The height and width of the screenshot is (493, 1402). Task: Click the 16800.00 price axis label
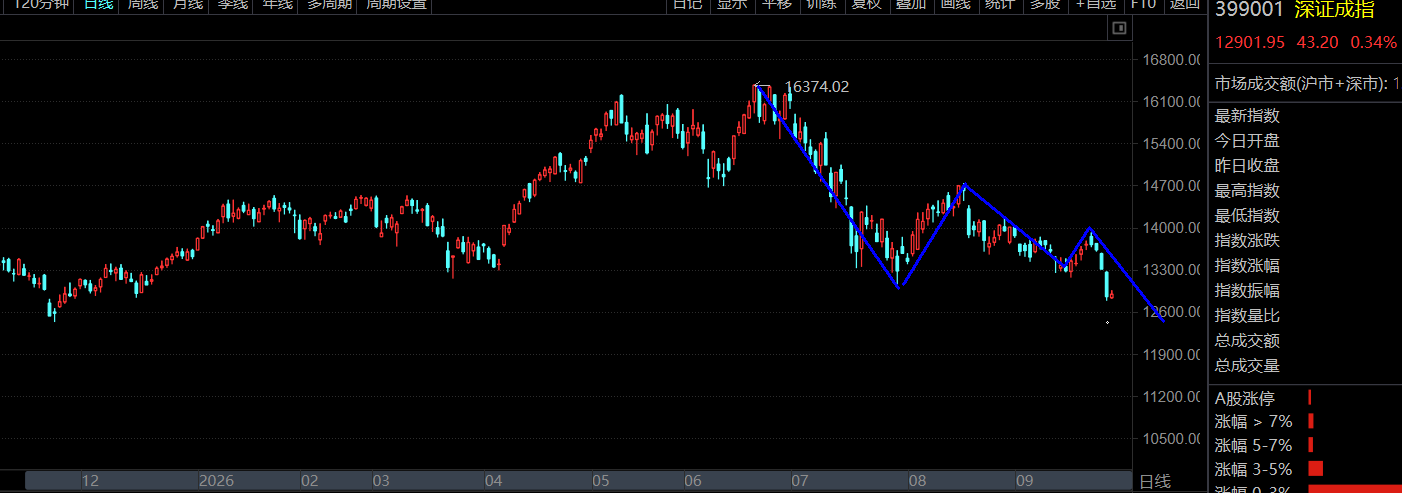click(x=1171, y=60)
